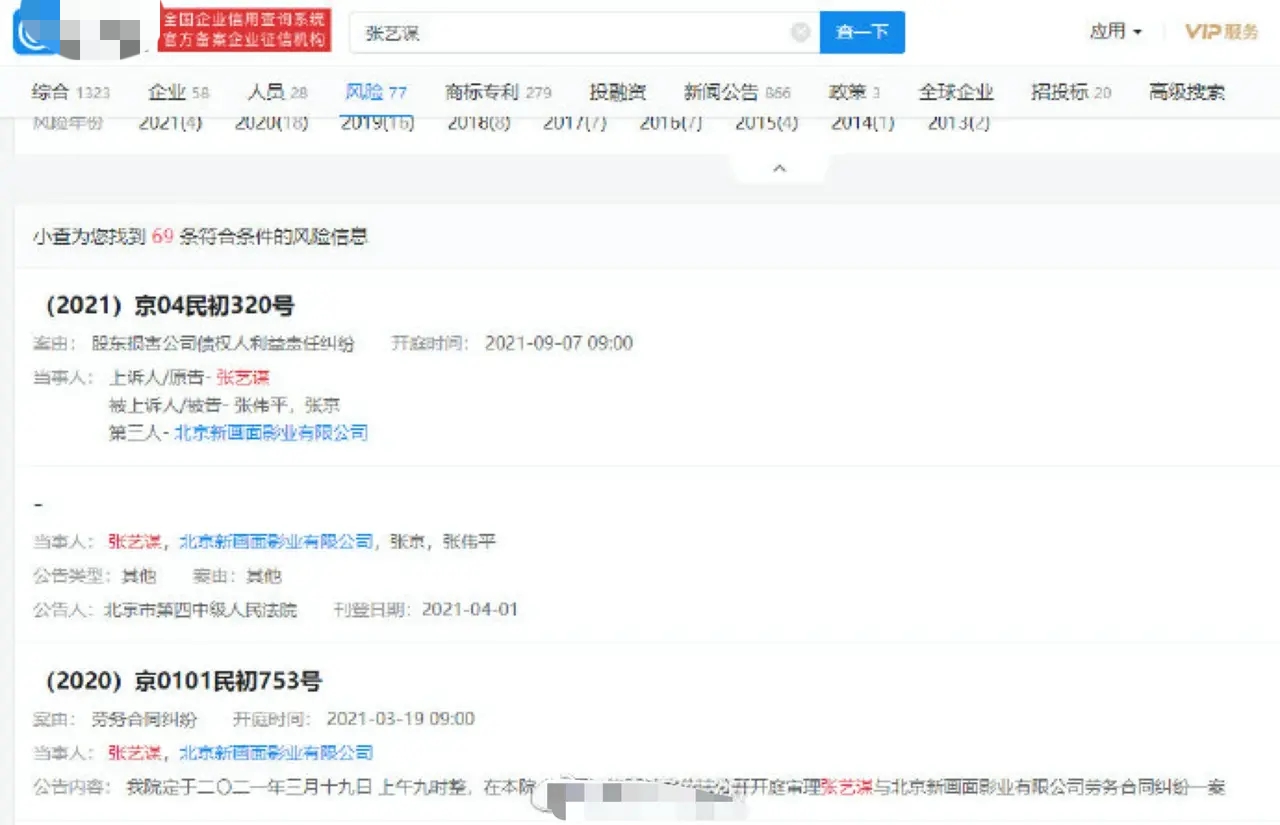Filter risk year by 2015(4)

pos(767,123)
